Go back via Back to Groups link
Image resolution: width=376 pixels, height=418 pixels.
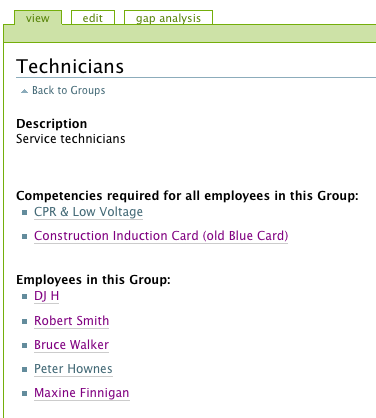pyautogui.click(x=68, y=90)
